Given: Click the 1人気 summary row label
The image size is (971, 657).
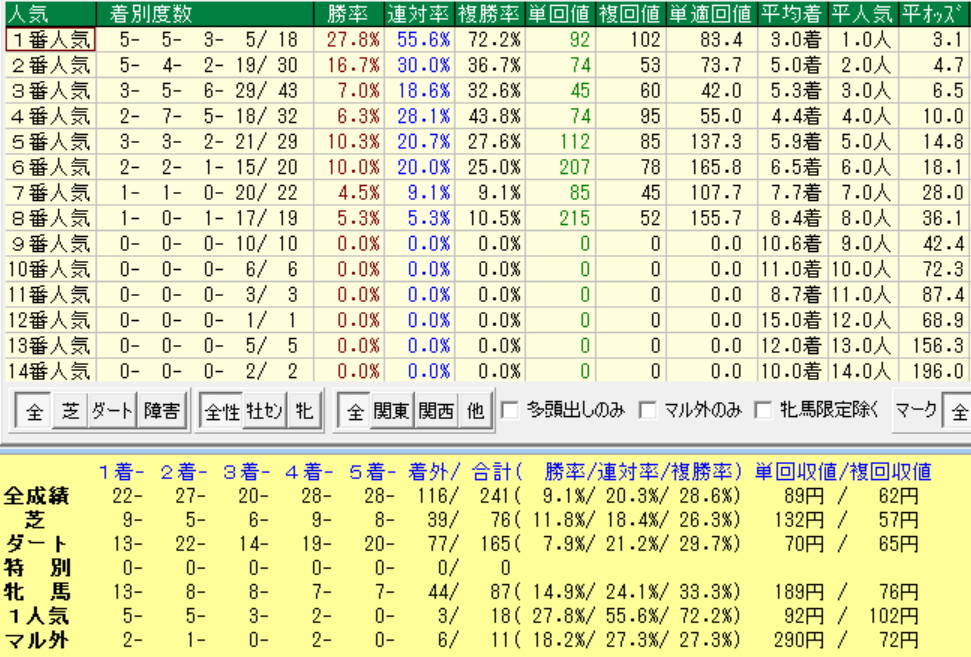Looking at the screenshot, I should (39, 616).
